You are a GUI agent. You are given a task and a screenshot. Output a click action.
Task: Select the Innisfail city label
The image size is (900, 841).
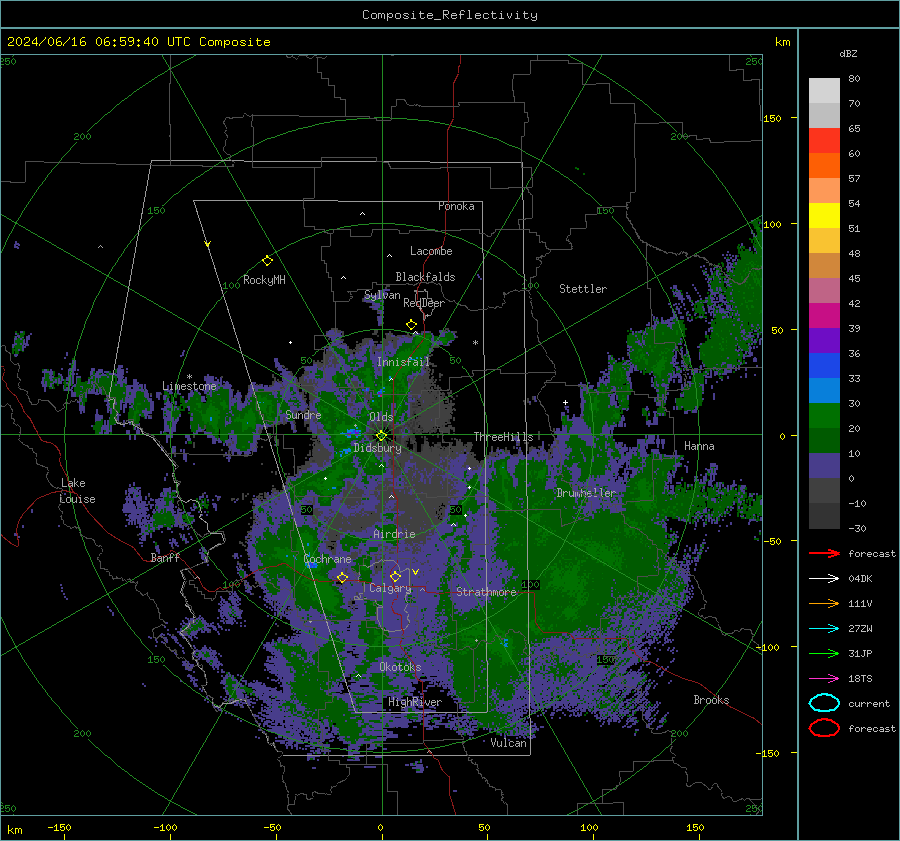[x=403, y=362]
